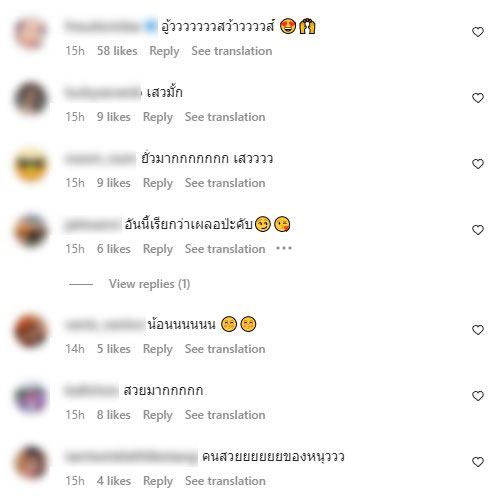
Task: Heart the comment with 6 likes
Action: [478, 230]
